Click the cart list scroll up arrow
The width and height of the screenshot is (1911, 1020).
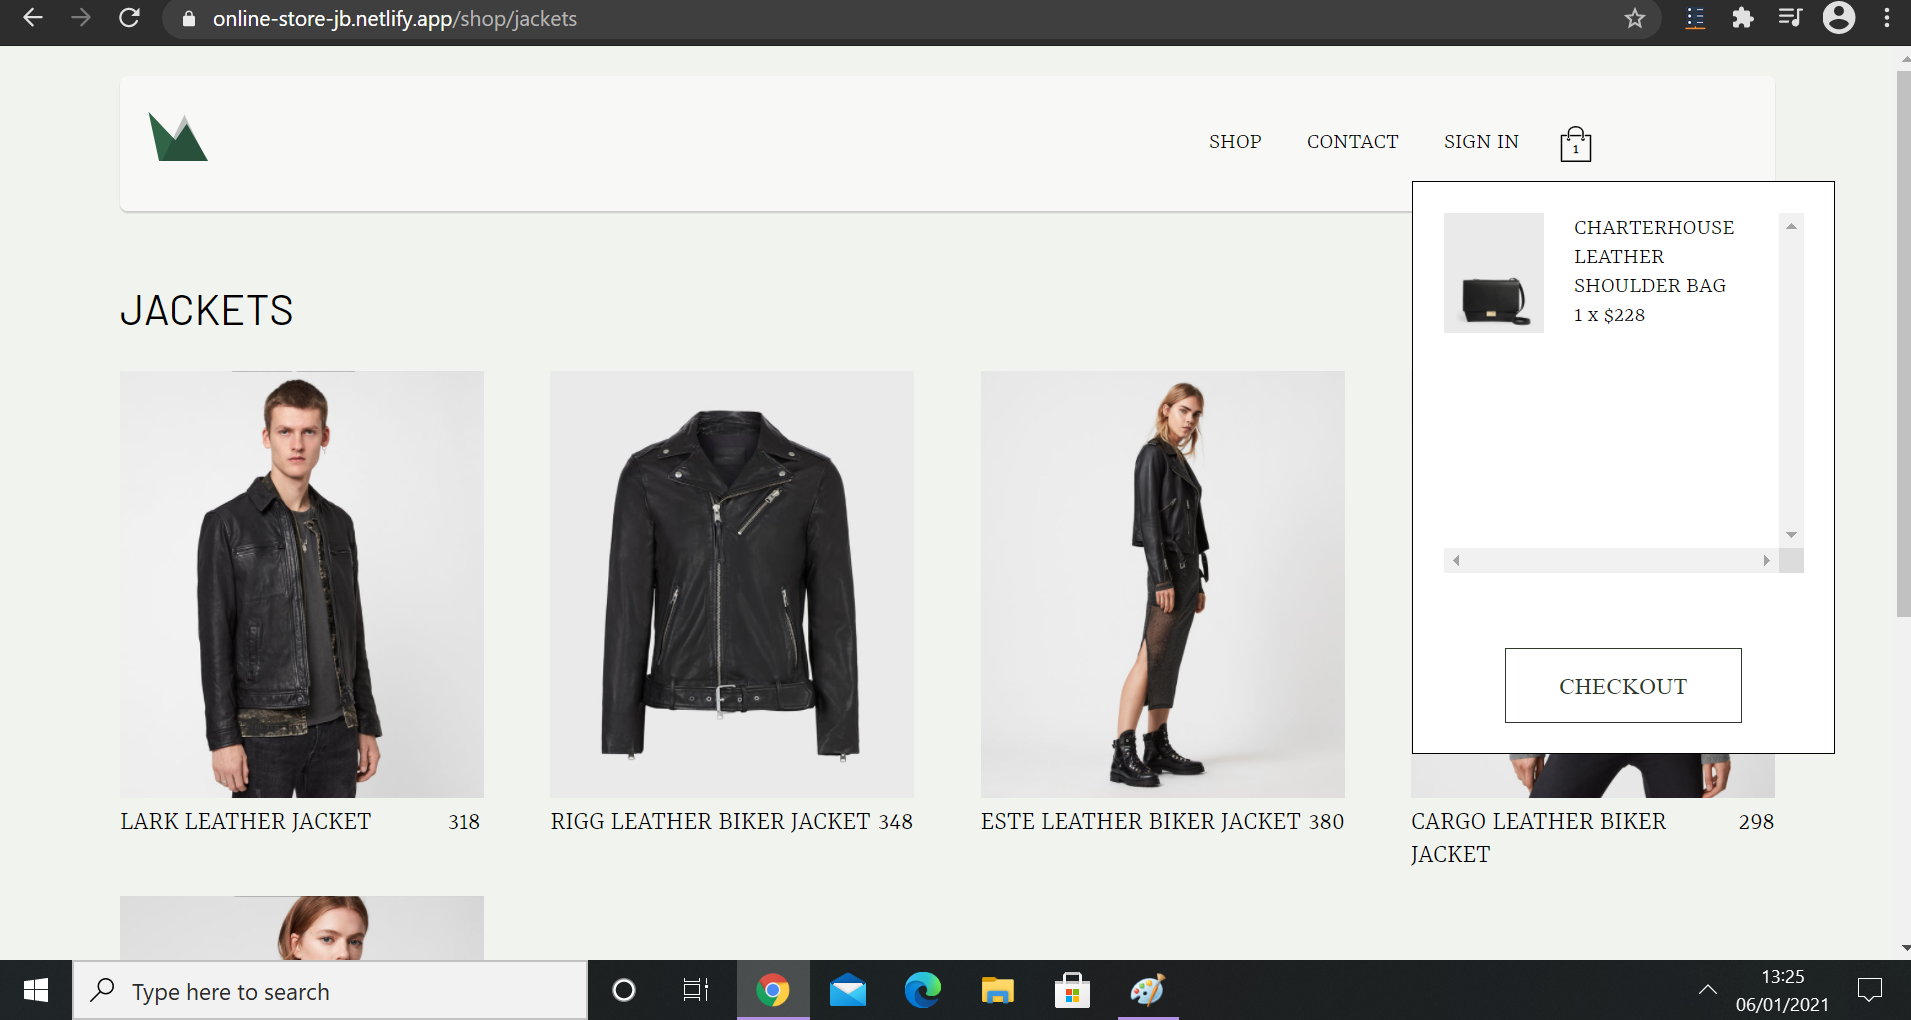pyautogui.click(x=1791, y=226)
